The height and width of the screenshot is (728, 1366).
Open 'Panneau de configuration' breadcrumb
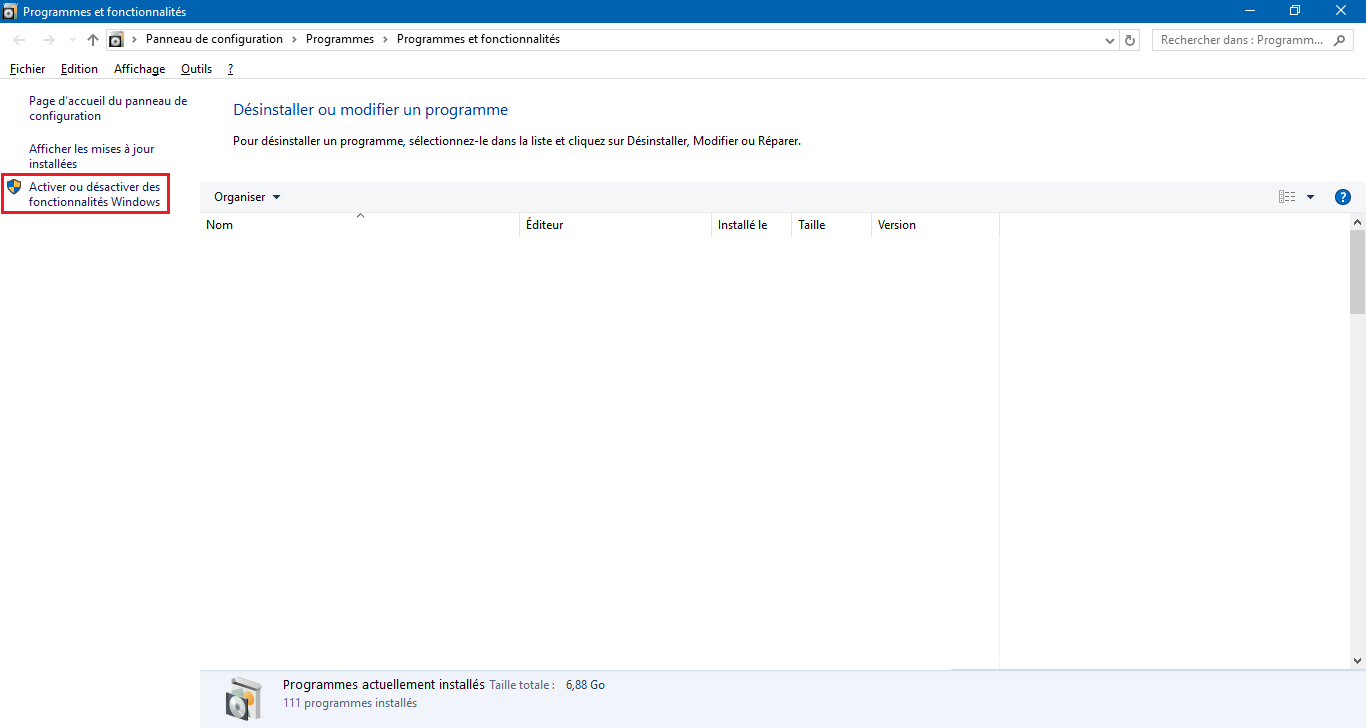(x=214, y=39)
